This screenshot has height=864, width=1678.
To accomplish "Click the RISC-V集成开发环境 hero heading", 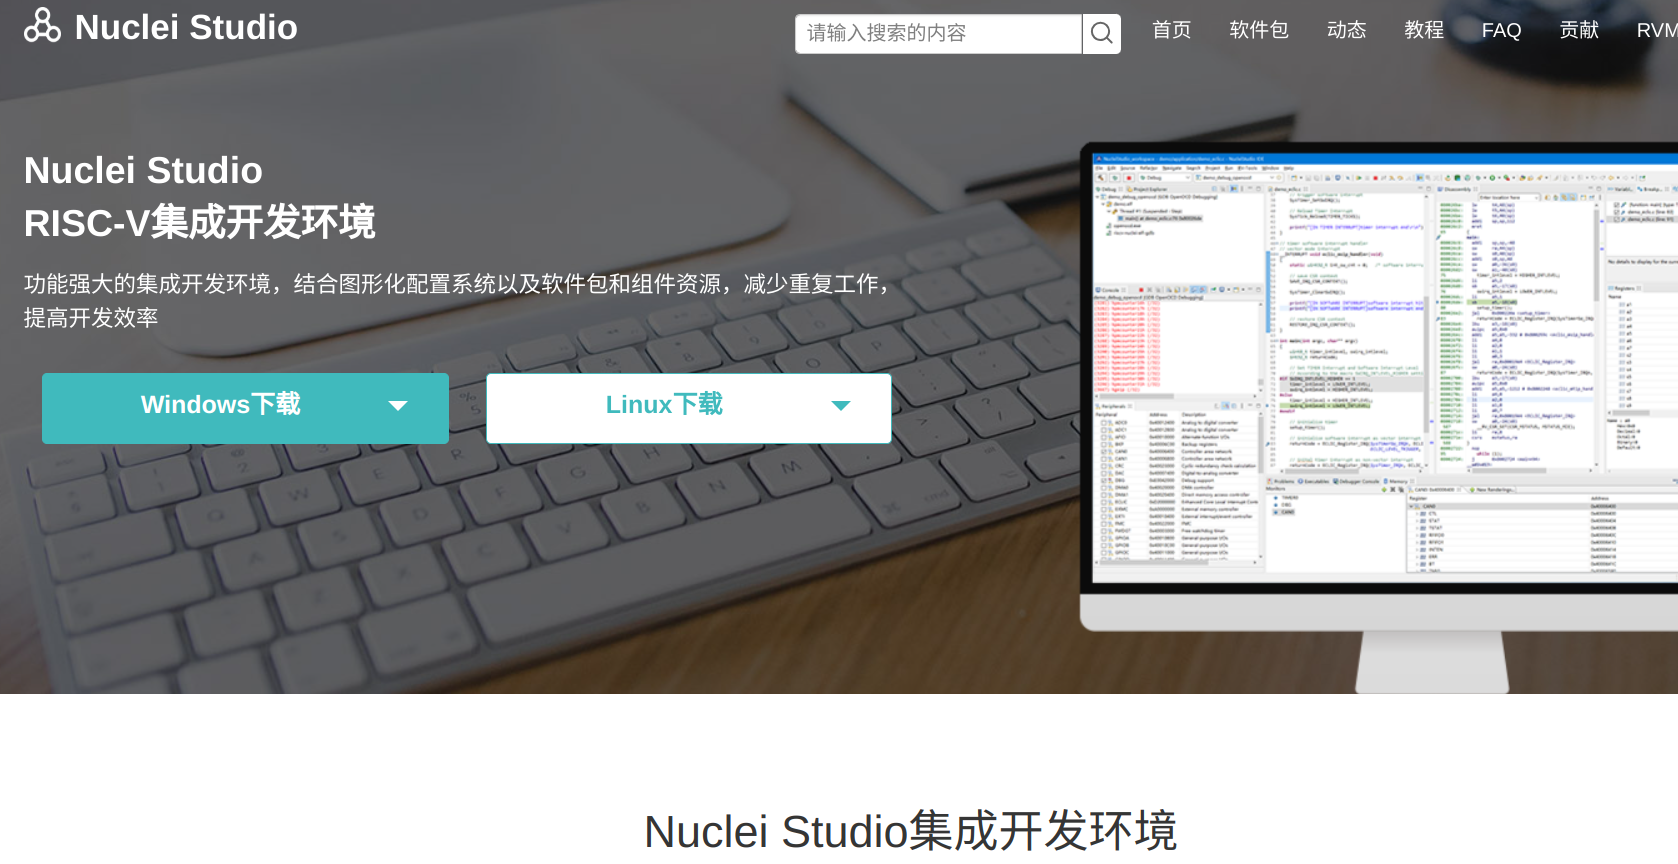I will click(x=200, y=223).
